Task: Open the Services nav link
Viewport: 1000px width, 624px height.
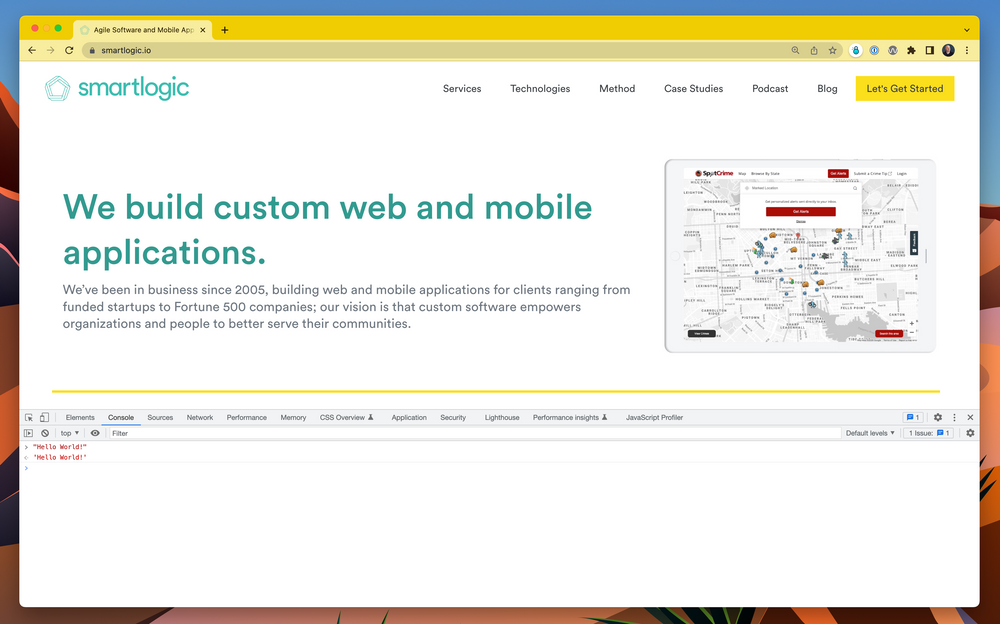Action: [462, 89]
